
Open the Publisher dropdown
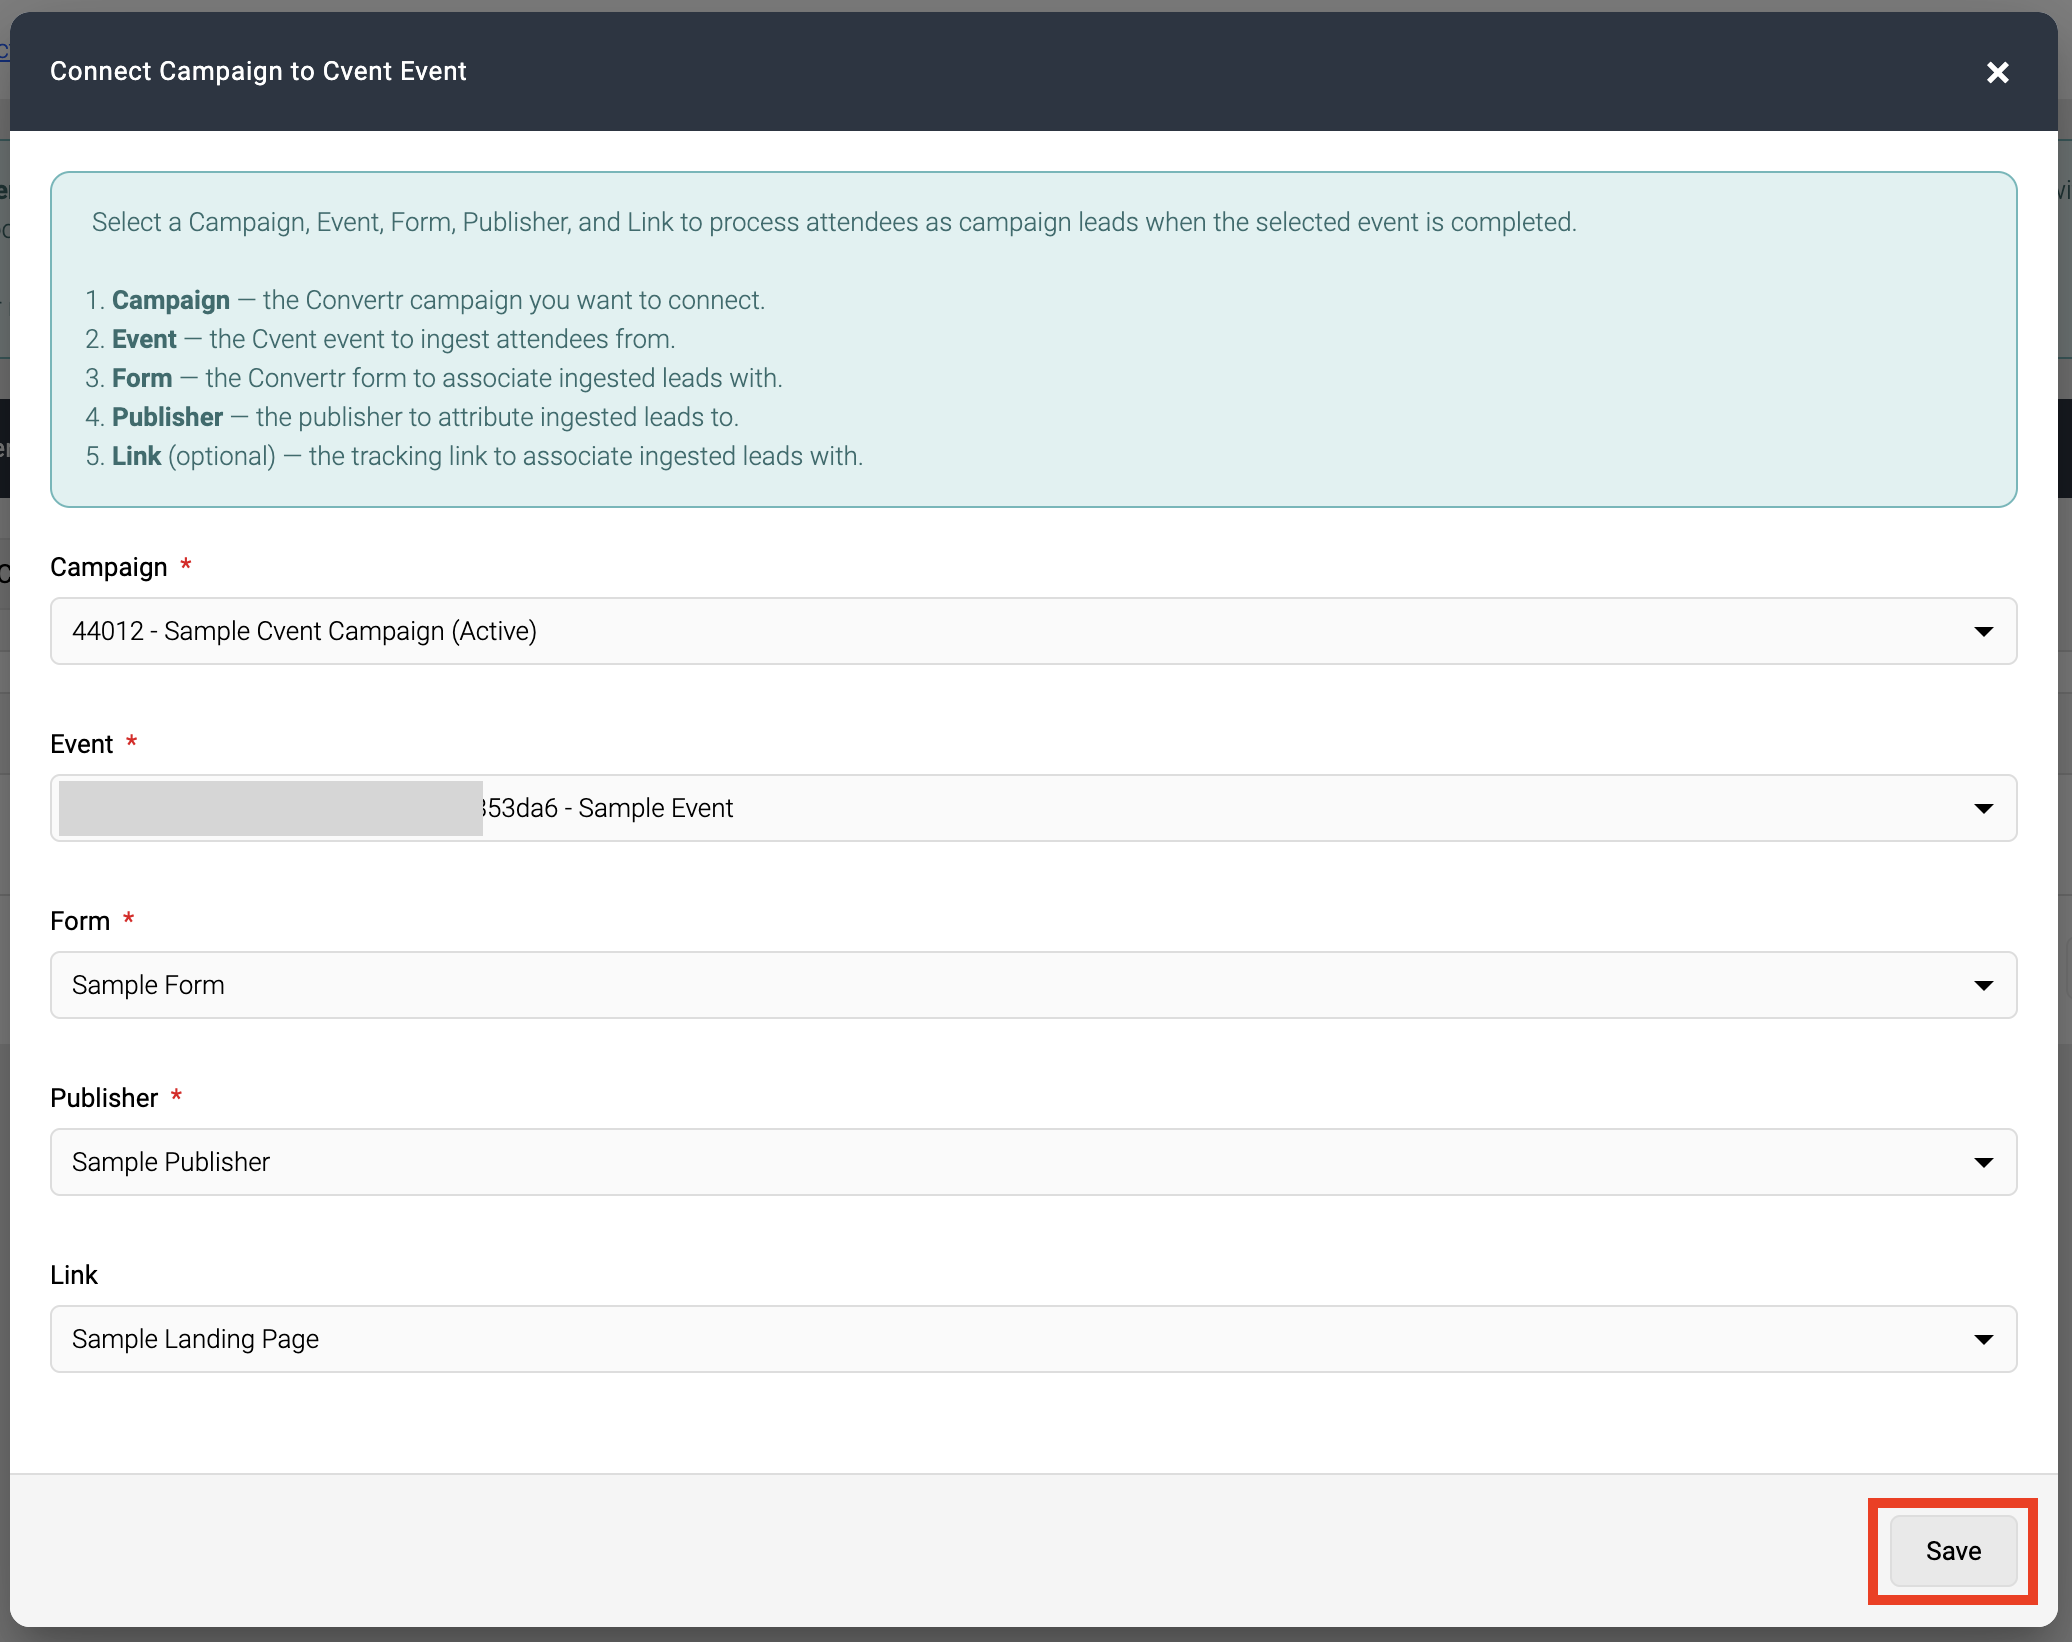[1033, 1162]
